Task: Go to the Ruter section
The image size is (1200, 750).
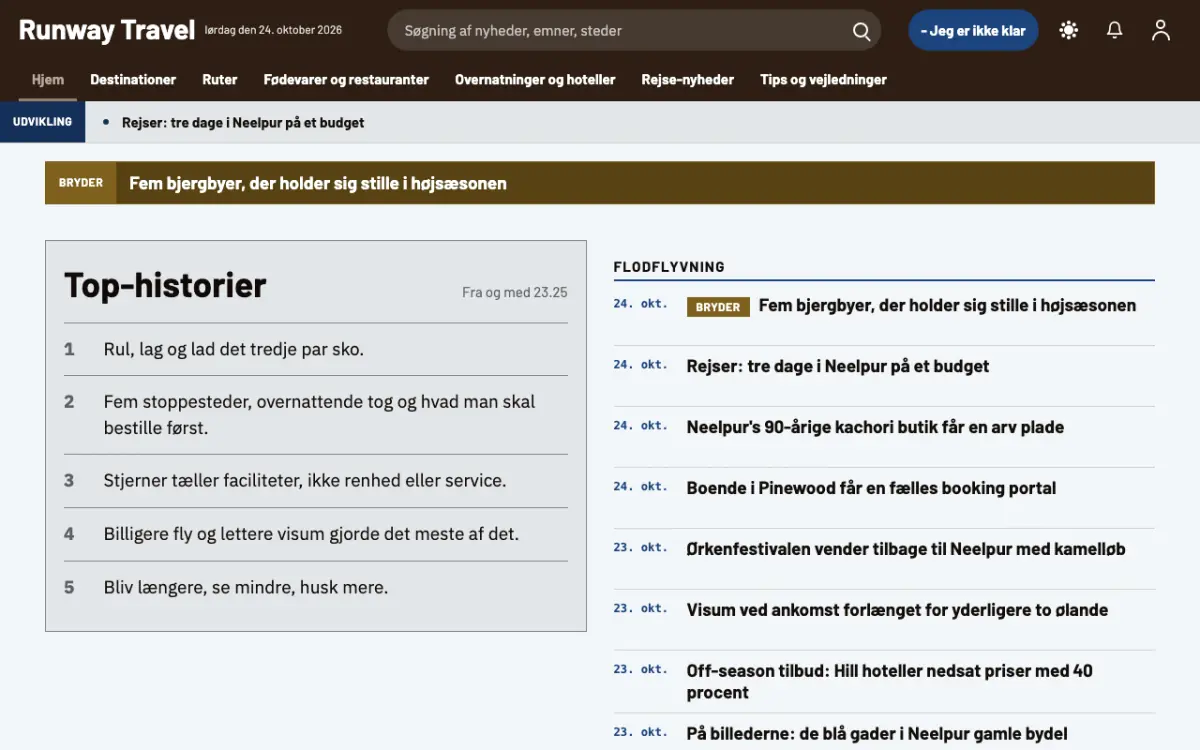Action: (220, 80)
